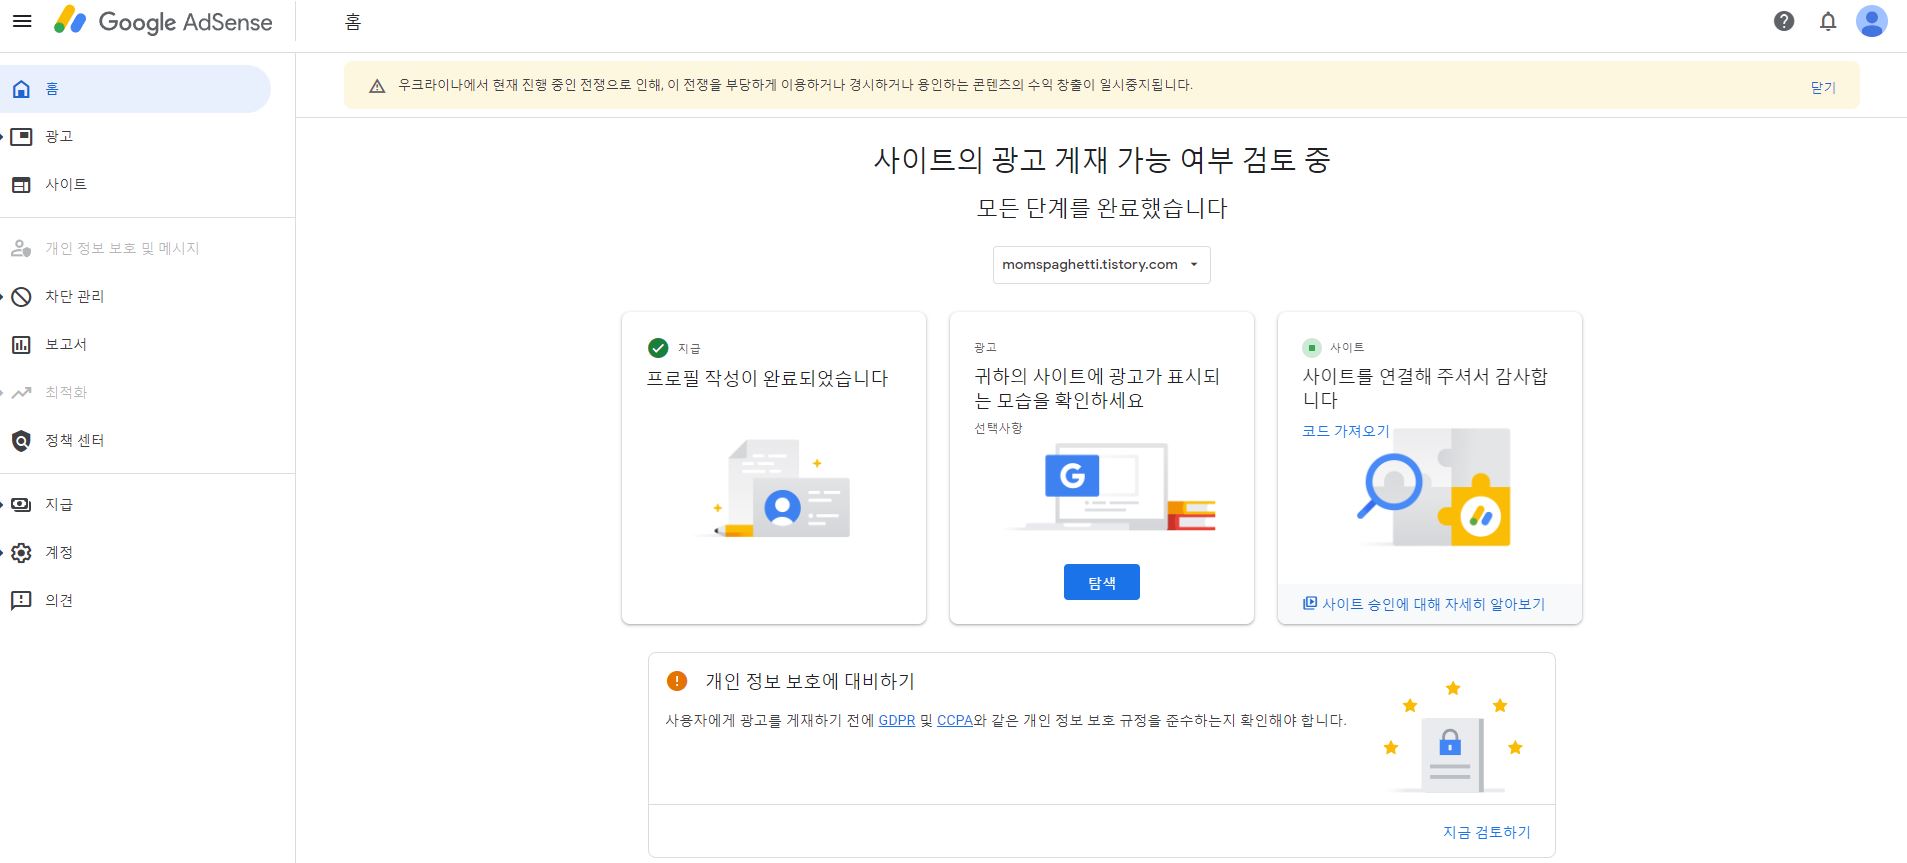Viewport: 1907px width, 863px height.
Task: Click the 최적화 trend arrow icon
Action: click(x=21, y=393)
